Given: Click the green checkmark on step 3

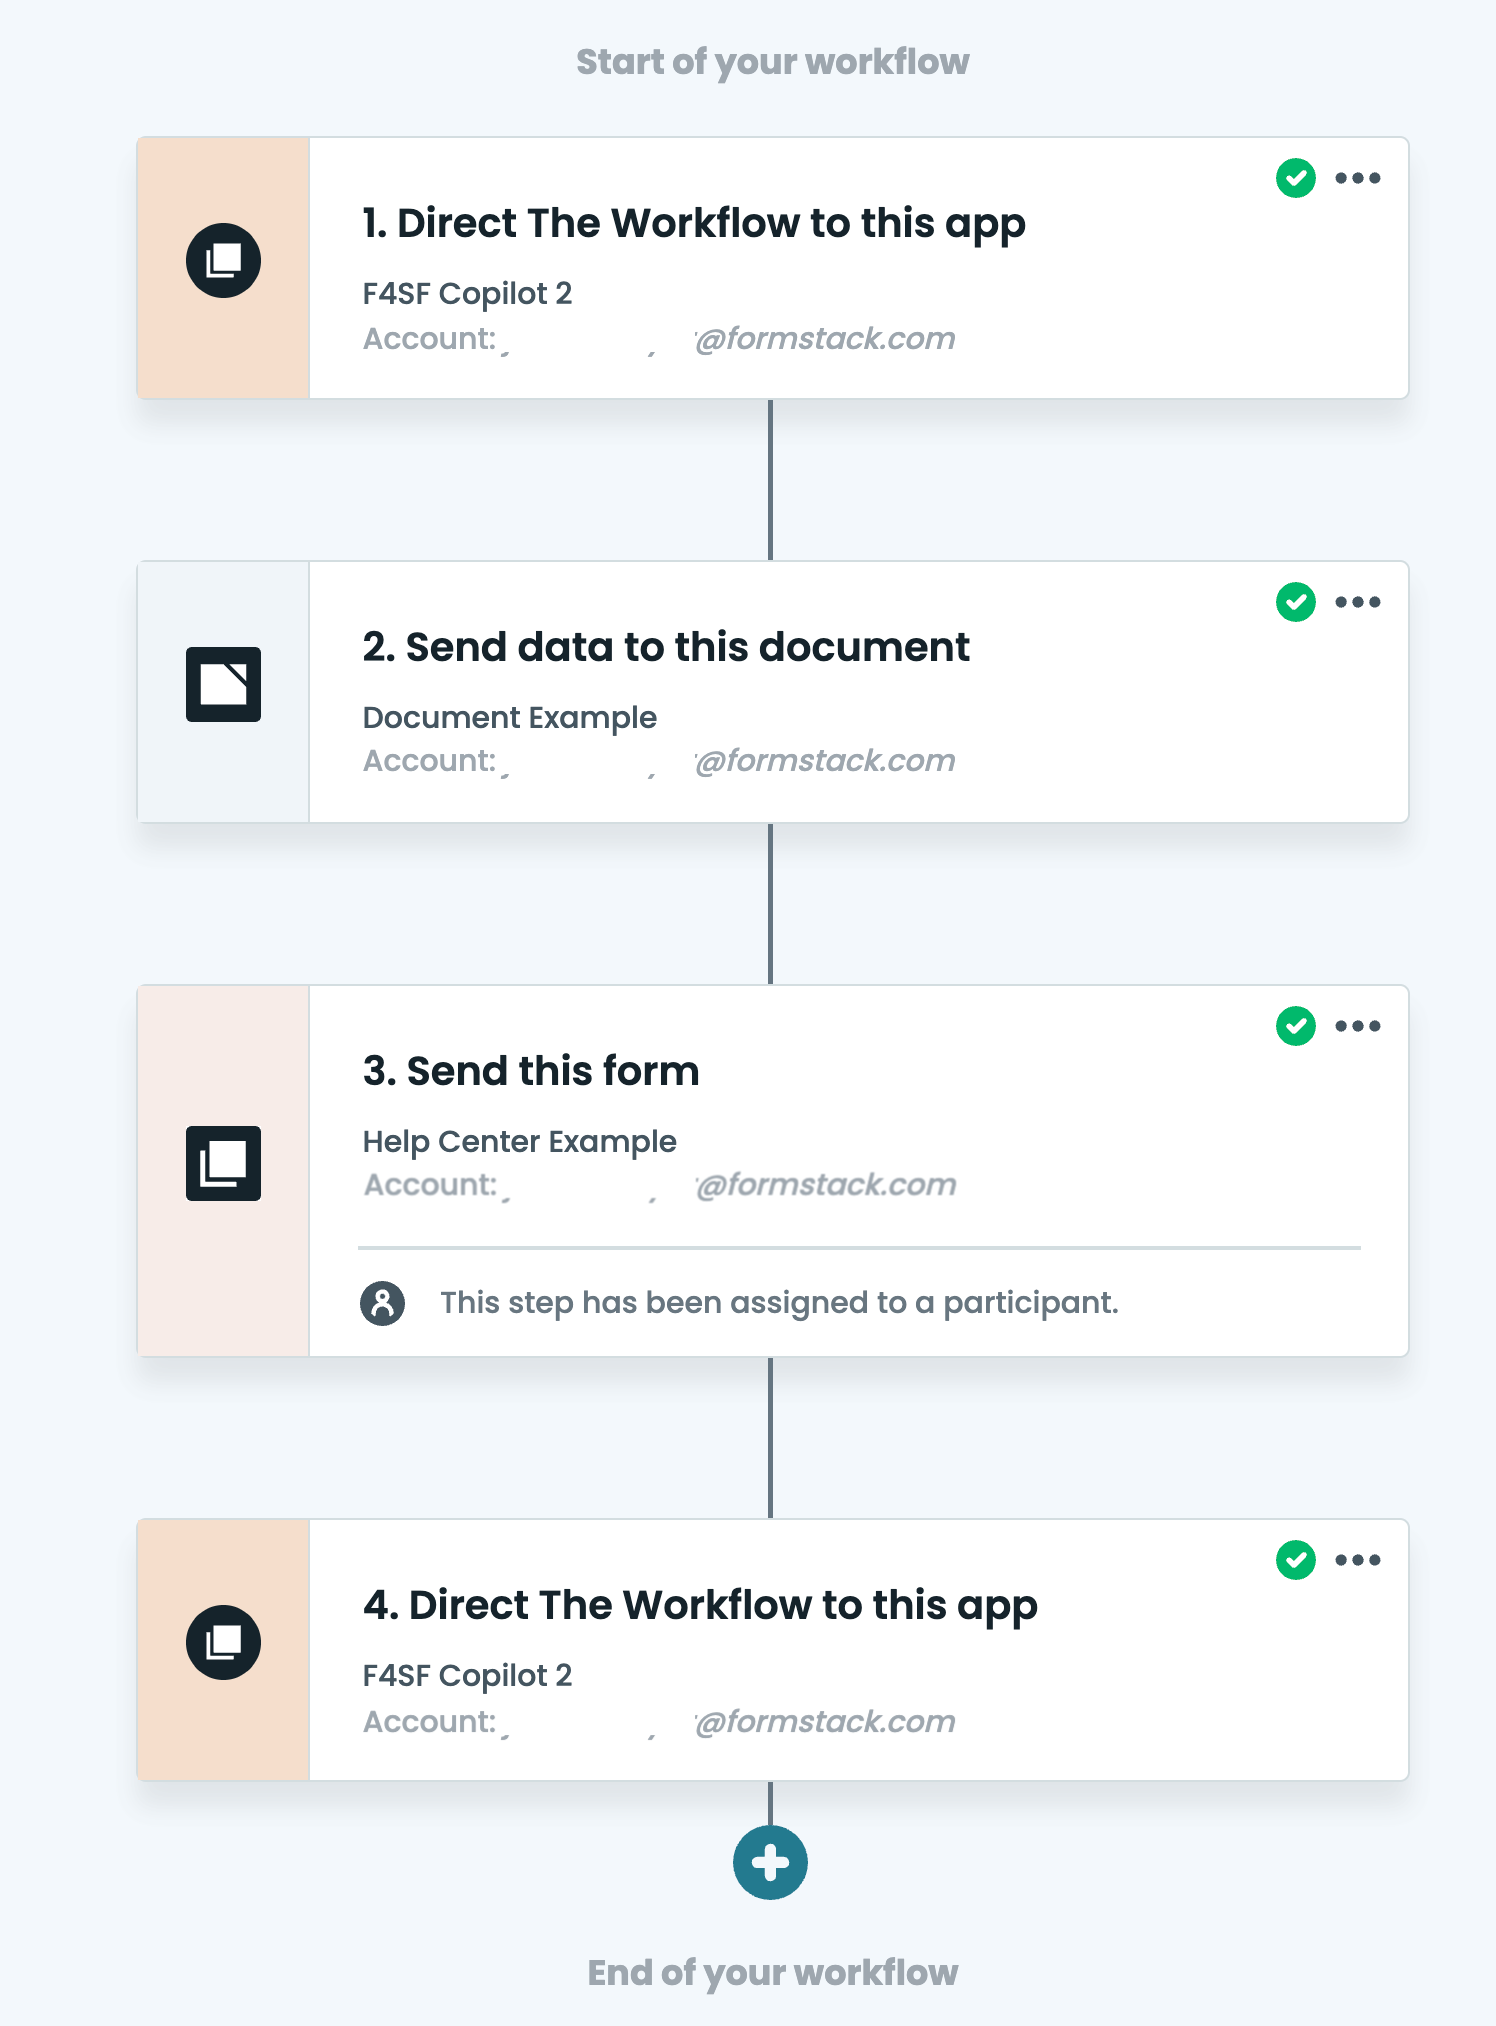Looking at the screenshot, I should [1296, 1026].
